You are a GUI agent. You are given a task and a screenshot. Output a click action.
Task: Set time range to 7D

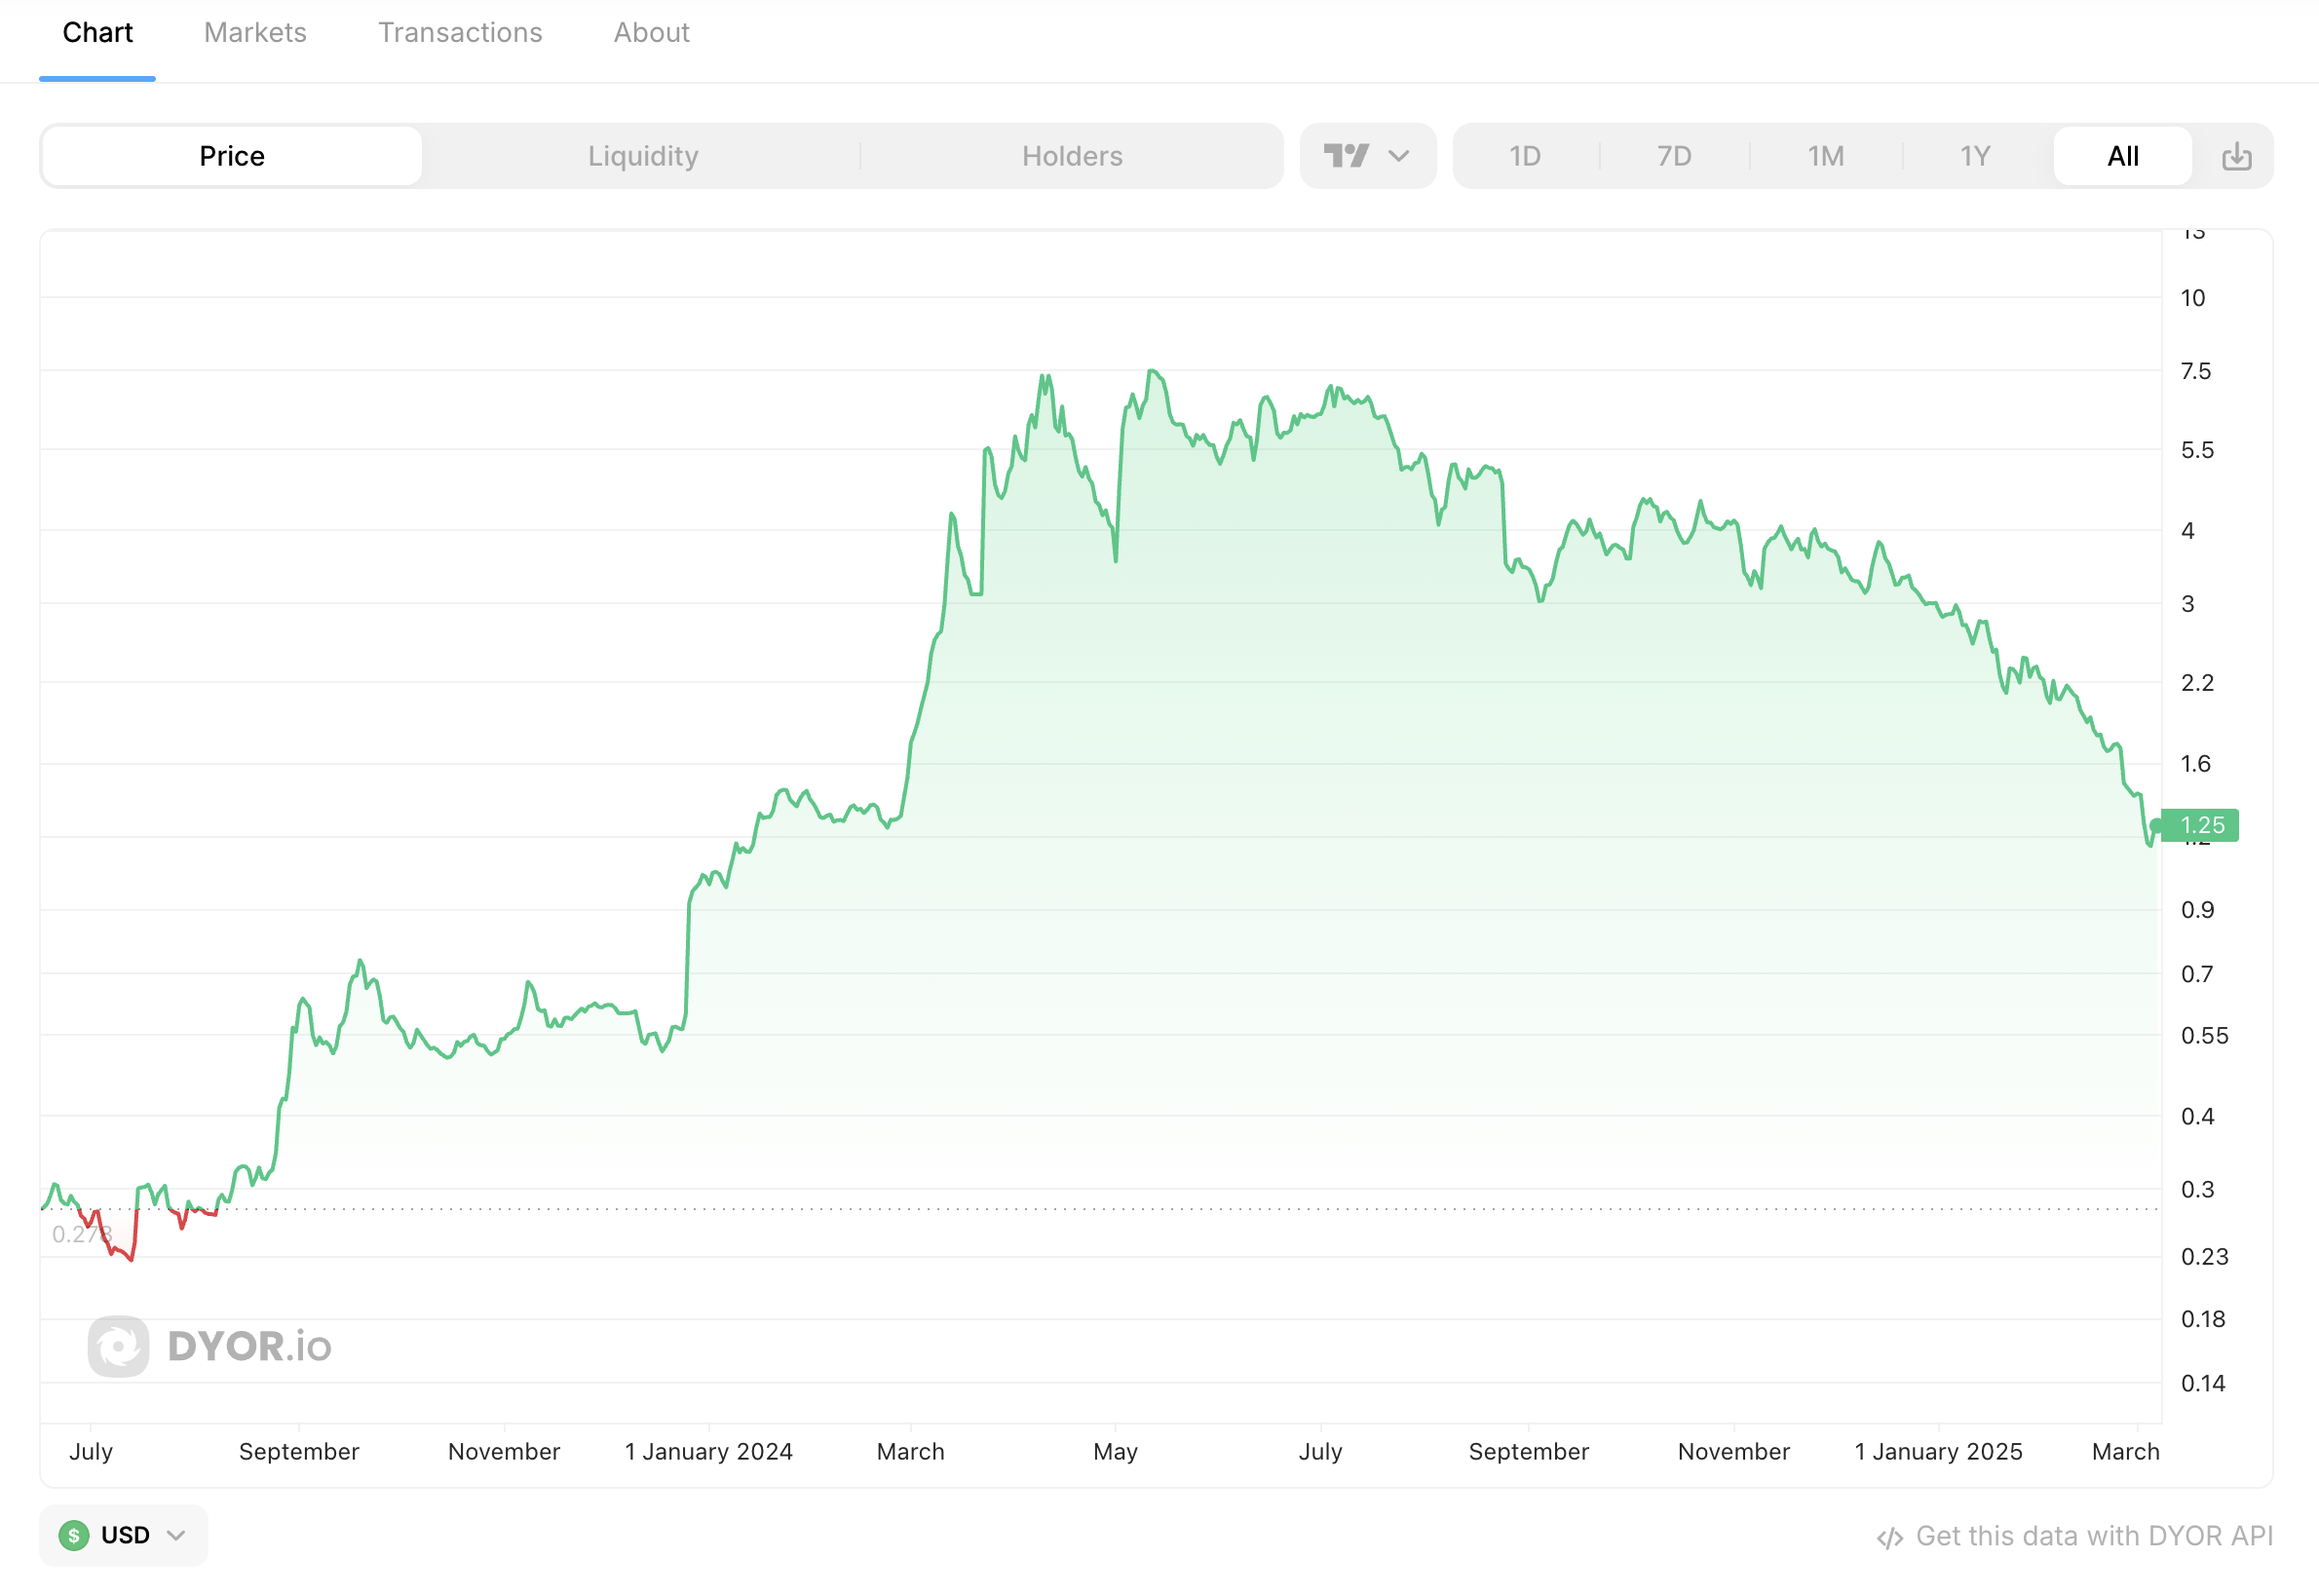pyautogui.click(x=1674, y=156)
